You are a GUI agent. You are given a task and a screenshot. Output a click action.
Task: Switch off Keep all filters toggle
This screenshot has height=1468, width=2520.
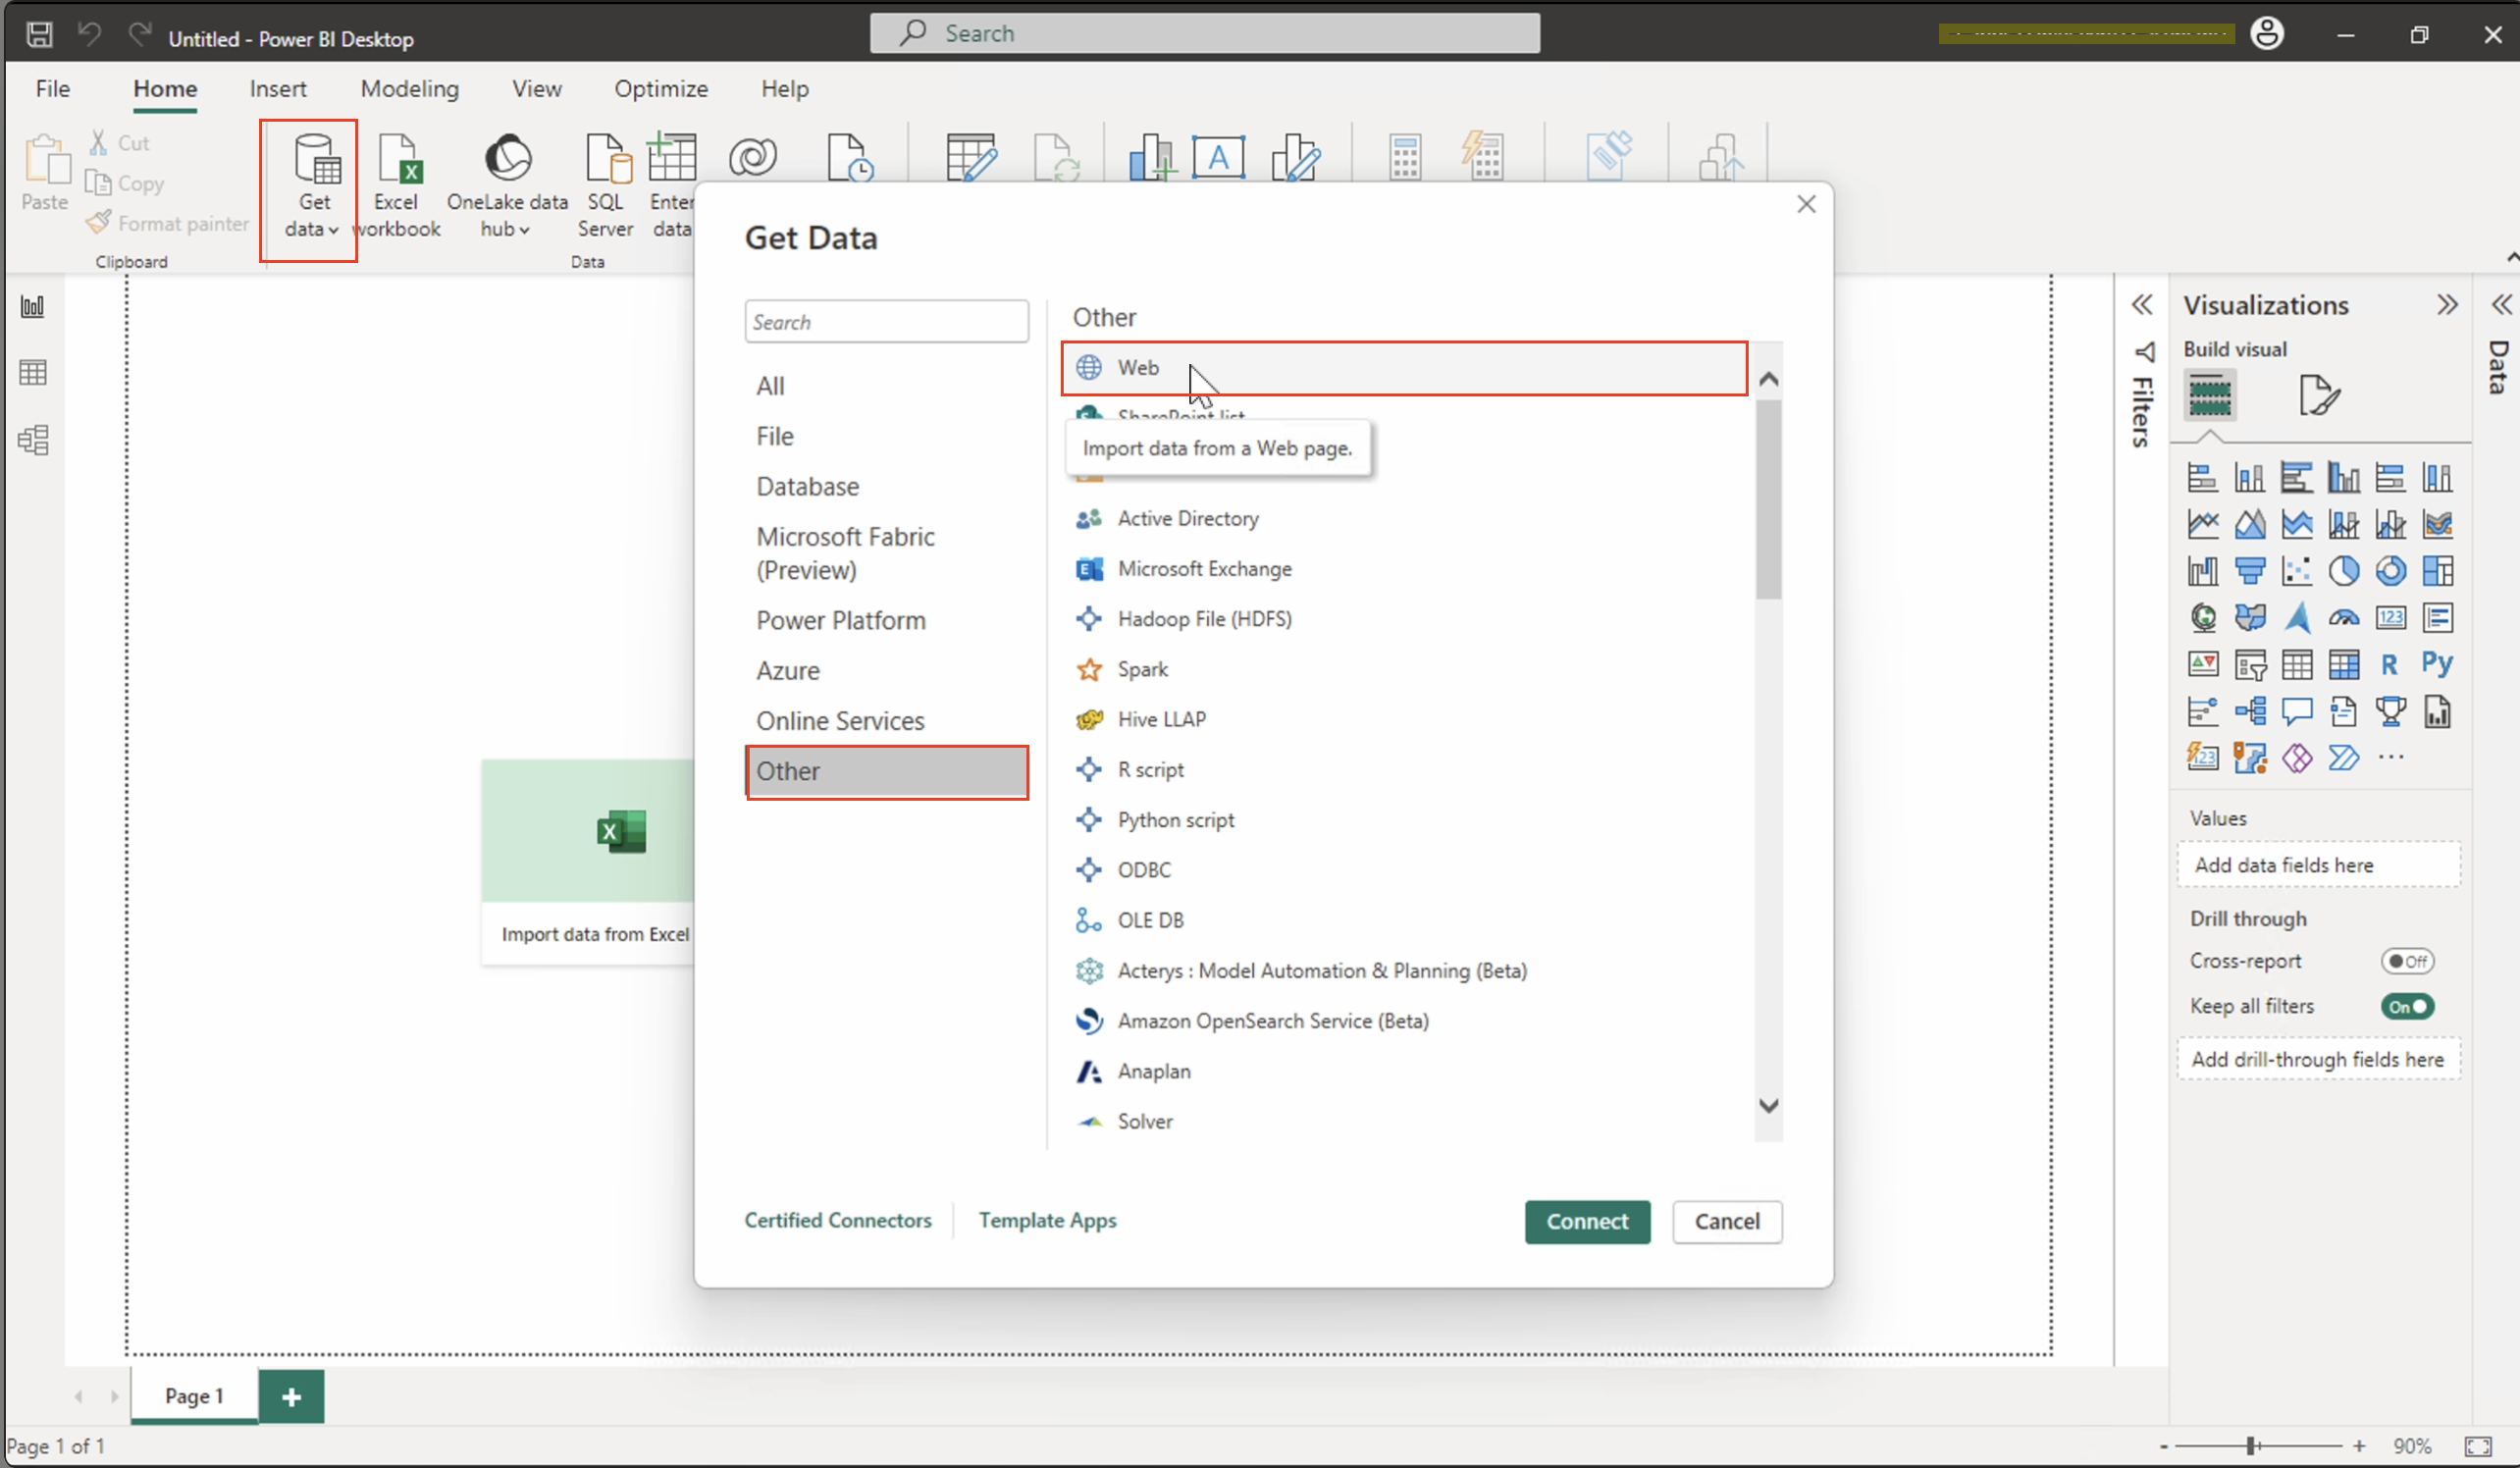tap(2407, 1007)
